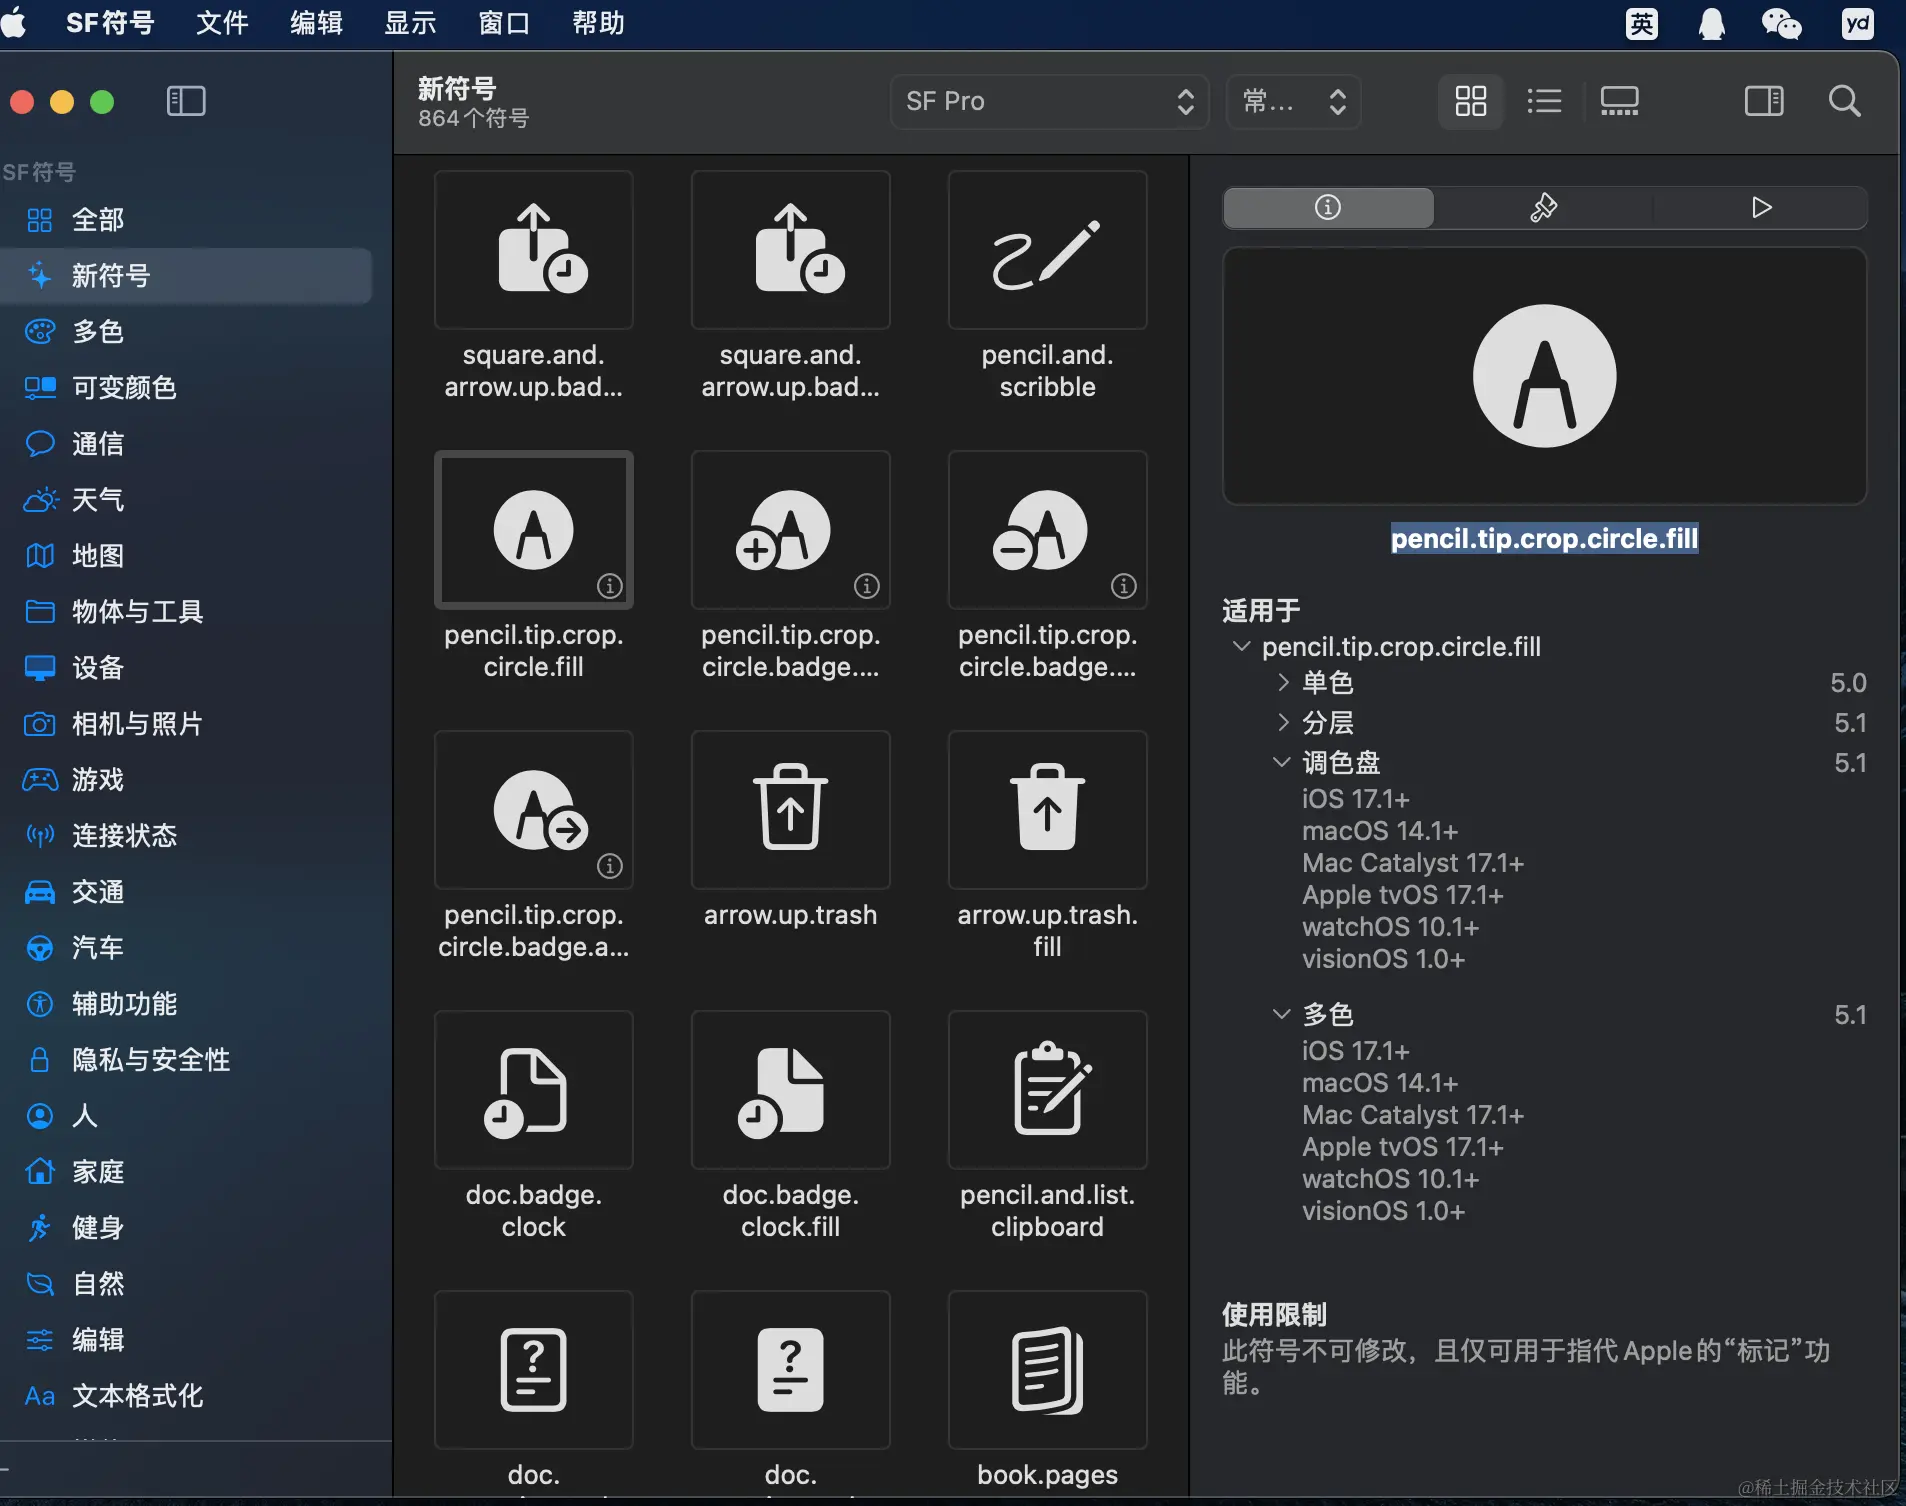1906x1506 pixels.
Task: Select the pencil.and.list.clipboard symbol
Action: click(1047, 1090)
